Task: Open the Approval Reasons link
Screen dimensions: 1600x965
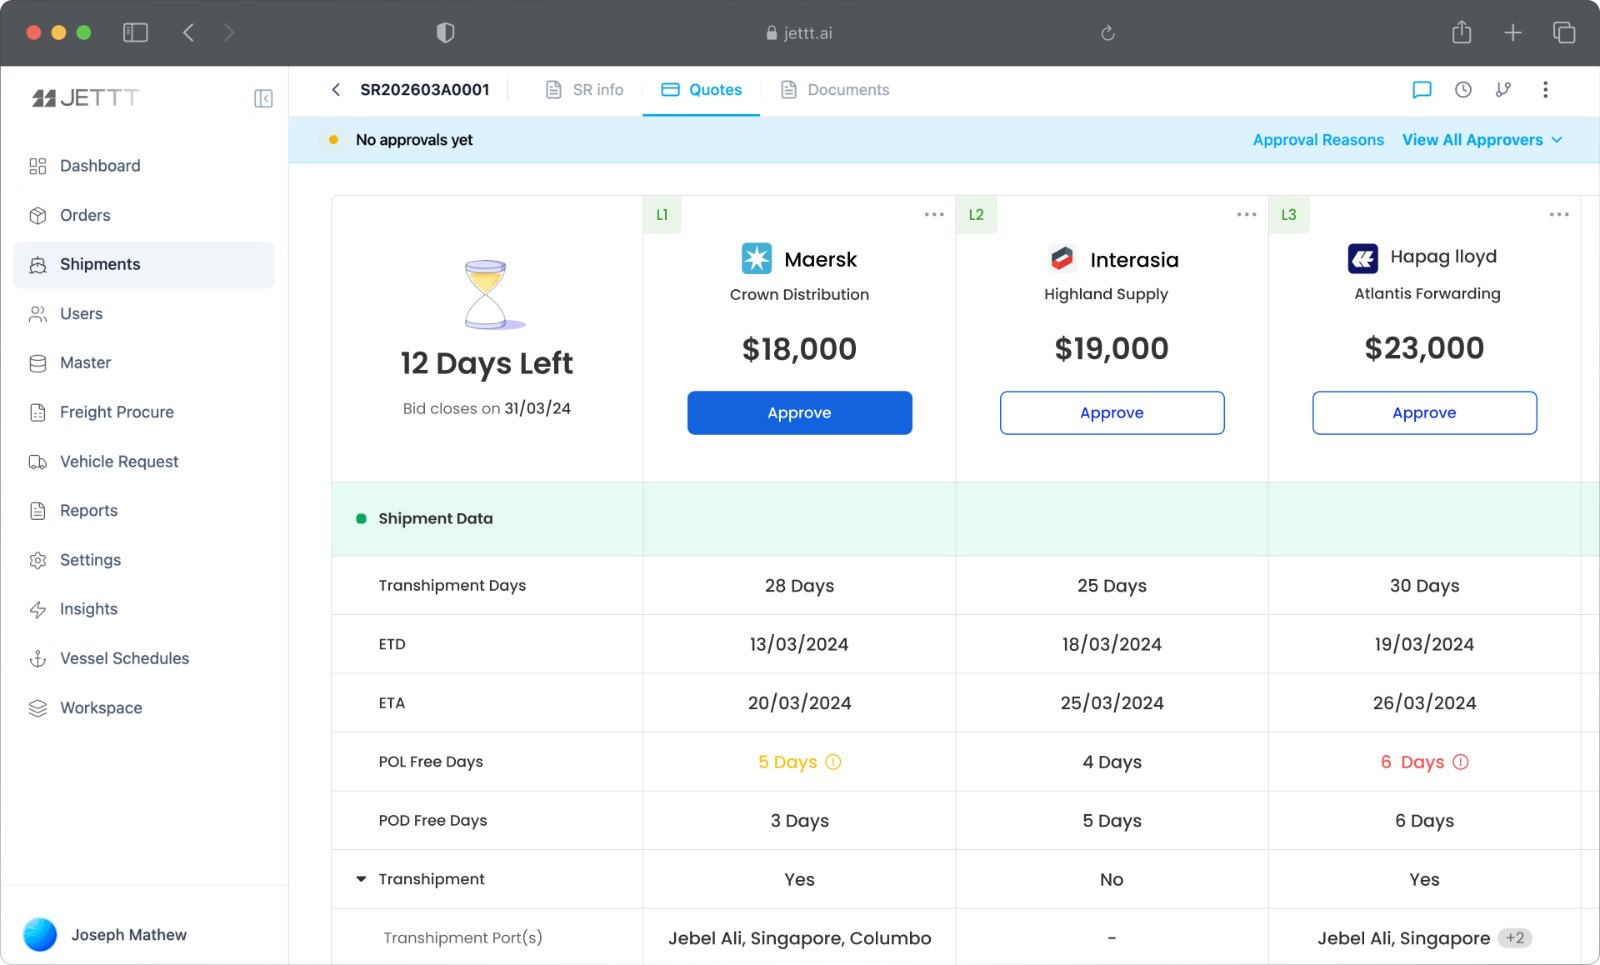Action: (x=1318, y=140)
